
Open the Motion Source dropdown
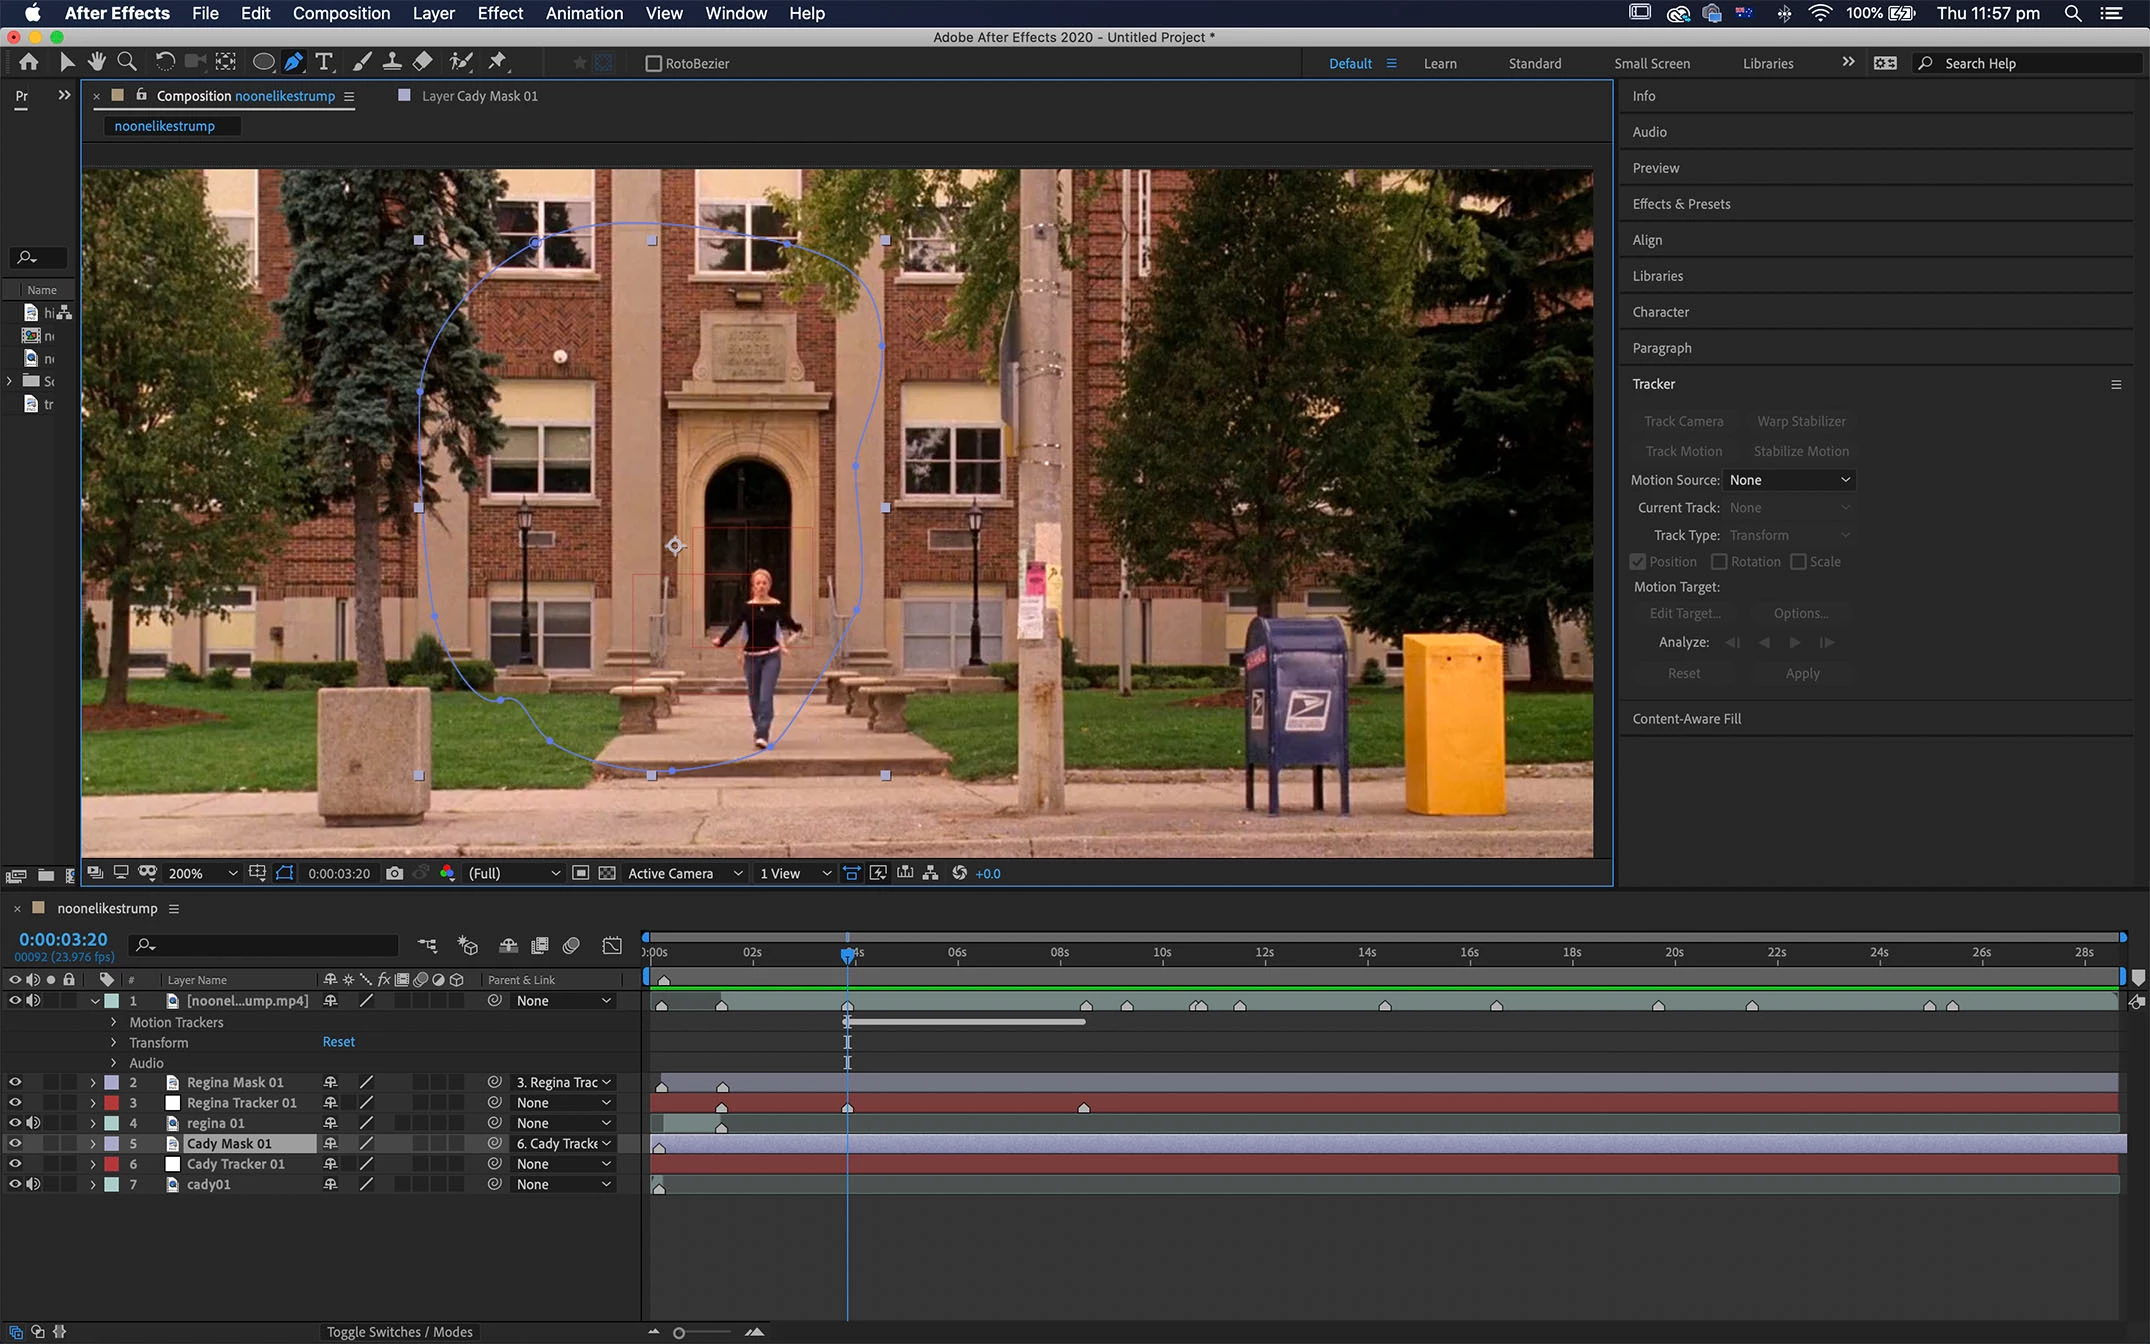point(1789,480)
